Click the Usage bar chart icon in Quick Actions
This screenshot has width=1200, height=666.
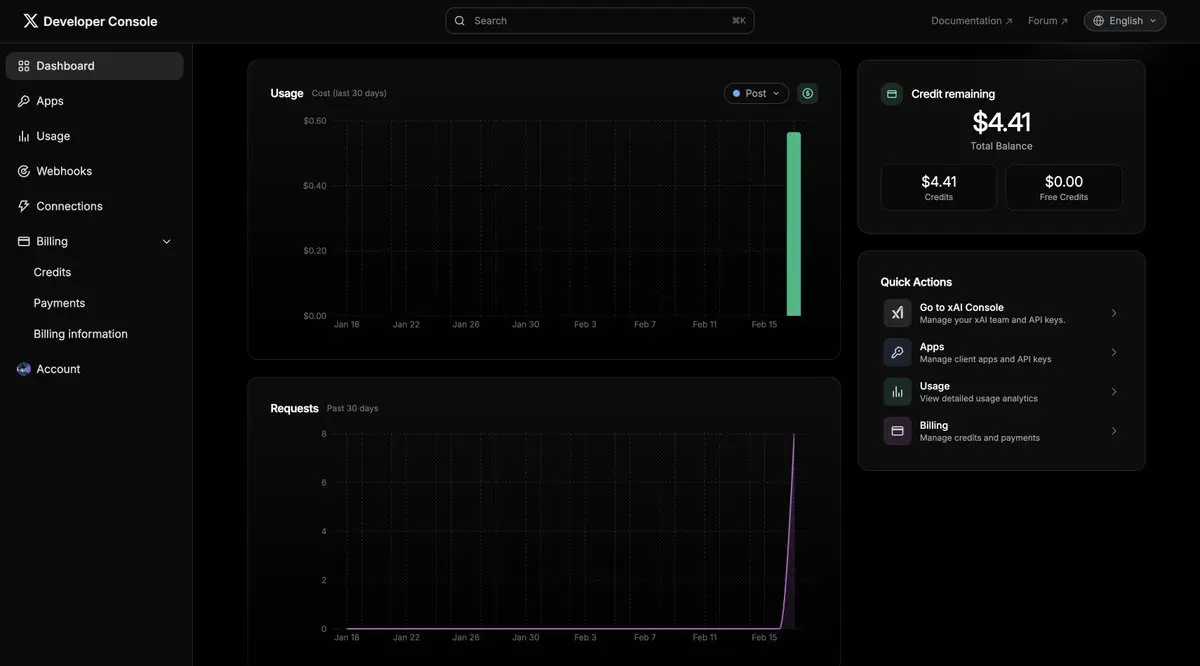click(897, 392)
